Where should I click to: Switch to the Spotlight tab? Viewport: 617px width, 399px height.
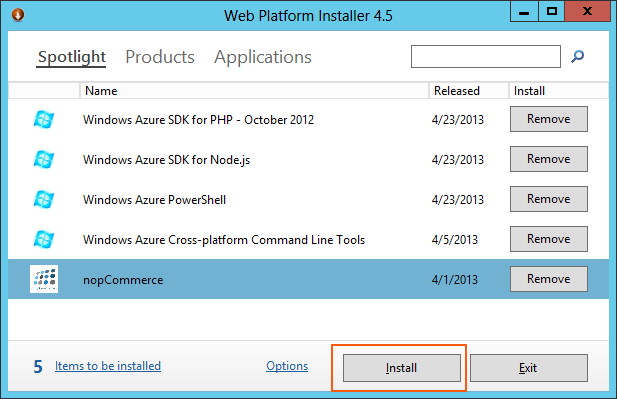(x=72, y=57)
